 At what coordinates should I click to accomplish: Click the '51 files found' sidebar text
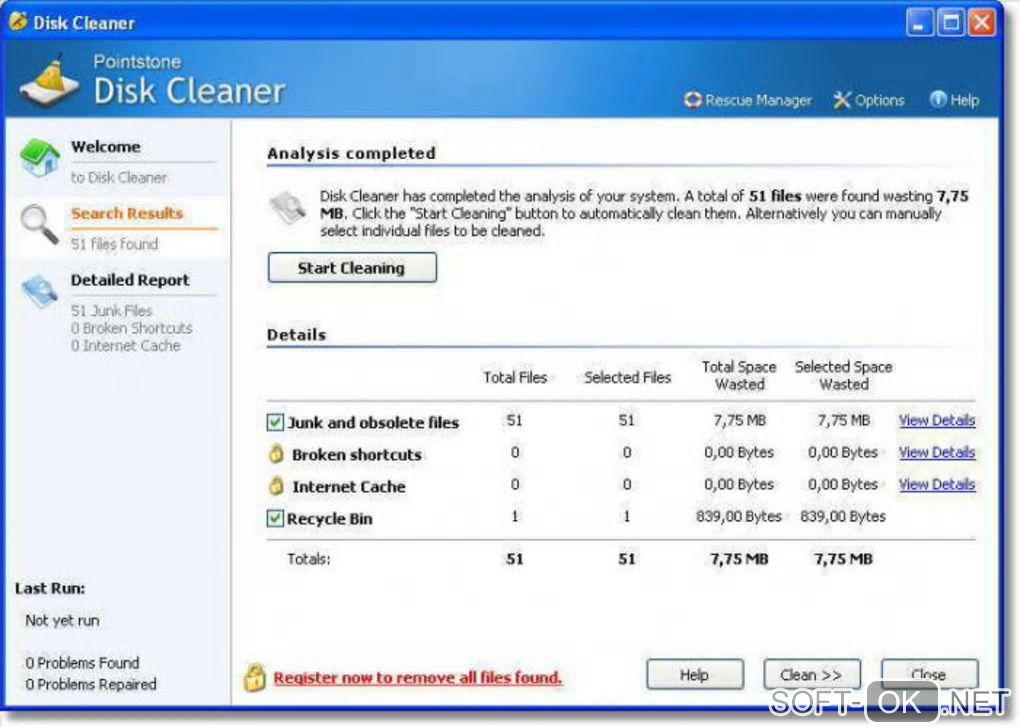(x=114, y=245)
